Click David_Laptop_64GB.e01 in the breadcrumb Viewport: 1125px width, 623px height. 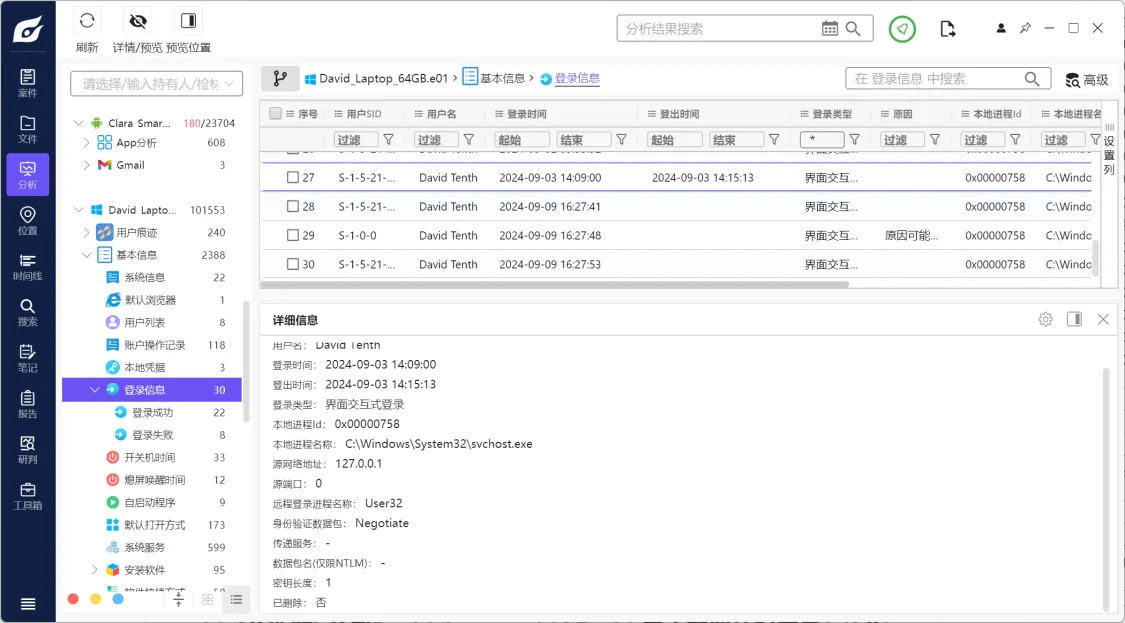383,78
